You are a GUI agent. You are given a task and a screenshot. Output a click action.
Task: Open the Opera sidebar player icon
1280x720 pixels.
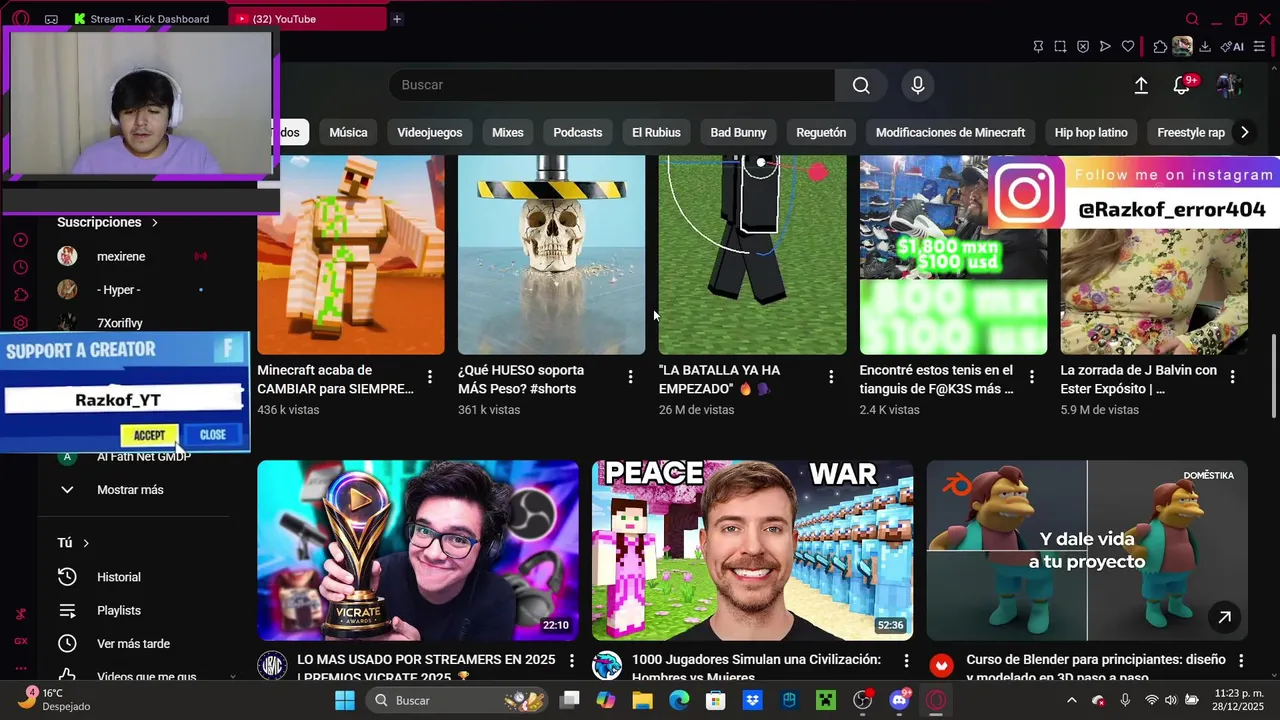[x=21, y=240]
